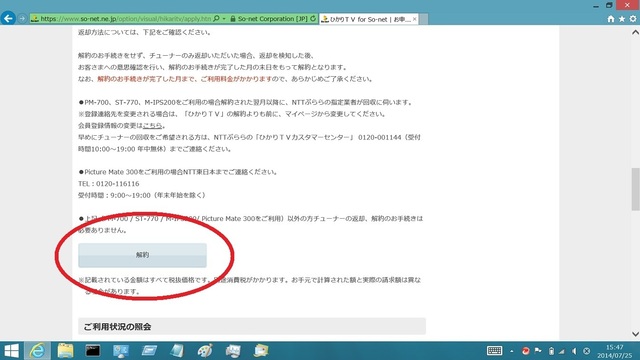Open a new blank tab
Image resolution: width=640 pixels, height=360 pixels.
[424, 19]
